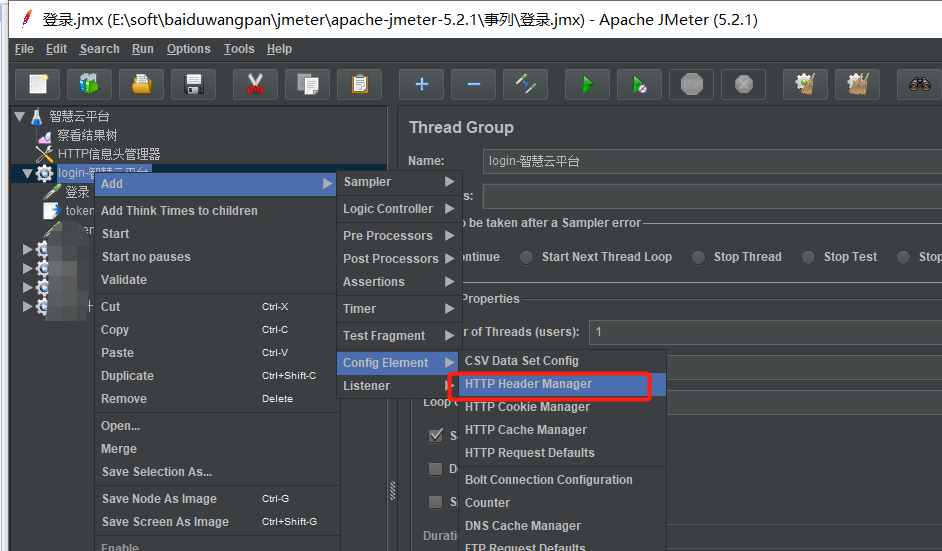The image size is (942, 551).
Task: Click the Name field with login-智慧云平台
Action: click(712, 161)
